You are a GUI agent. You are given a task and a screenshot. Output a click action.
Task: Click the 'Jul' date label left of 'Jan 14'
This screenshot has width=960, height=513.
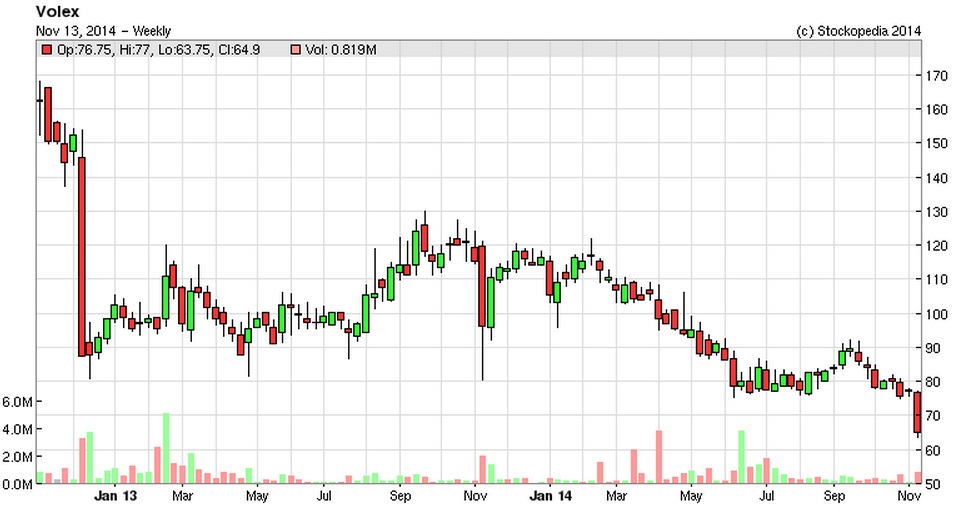pyautogui.click(x=323, y=496)
